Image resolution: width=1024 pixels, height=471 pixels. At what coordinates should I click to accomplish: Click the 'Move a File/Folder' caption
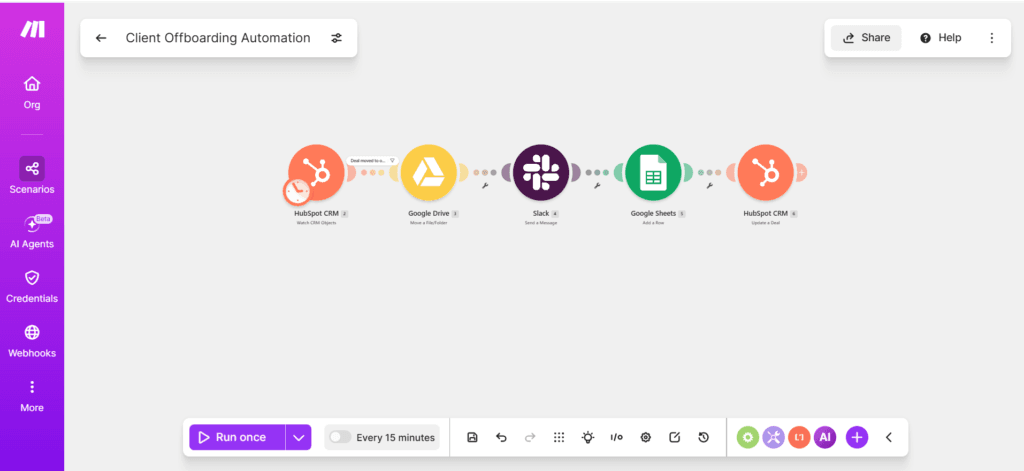(x=428, y=223)
